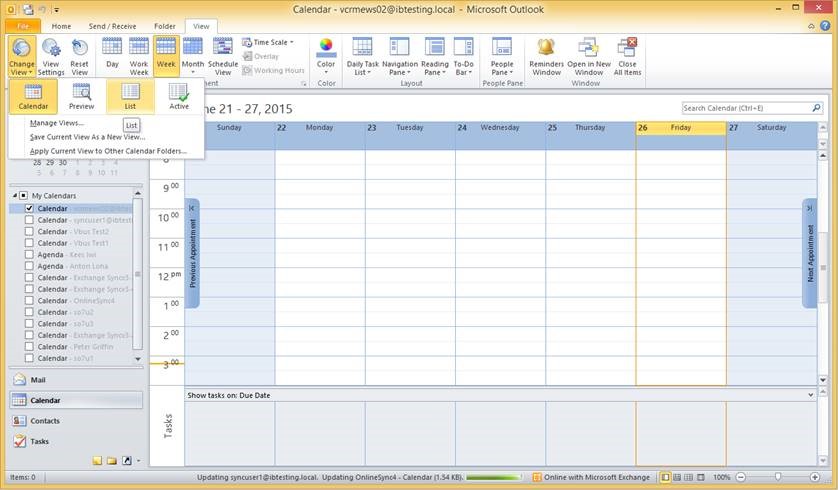Open the Navigation Pane dropdown

tap(400, 57)
